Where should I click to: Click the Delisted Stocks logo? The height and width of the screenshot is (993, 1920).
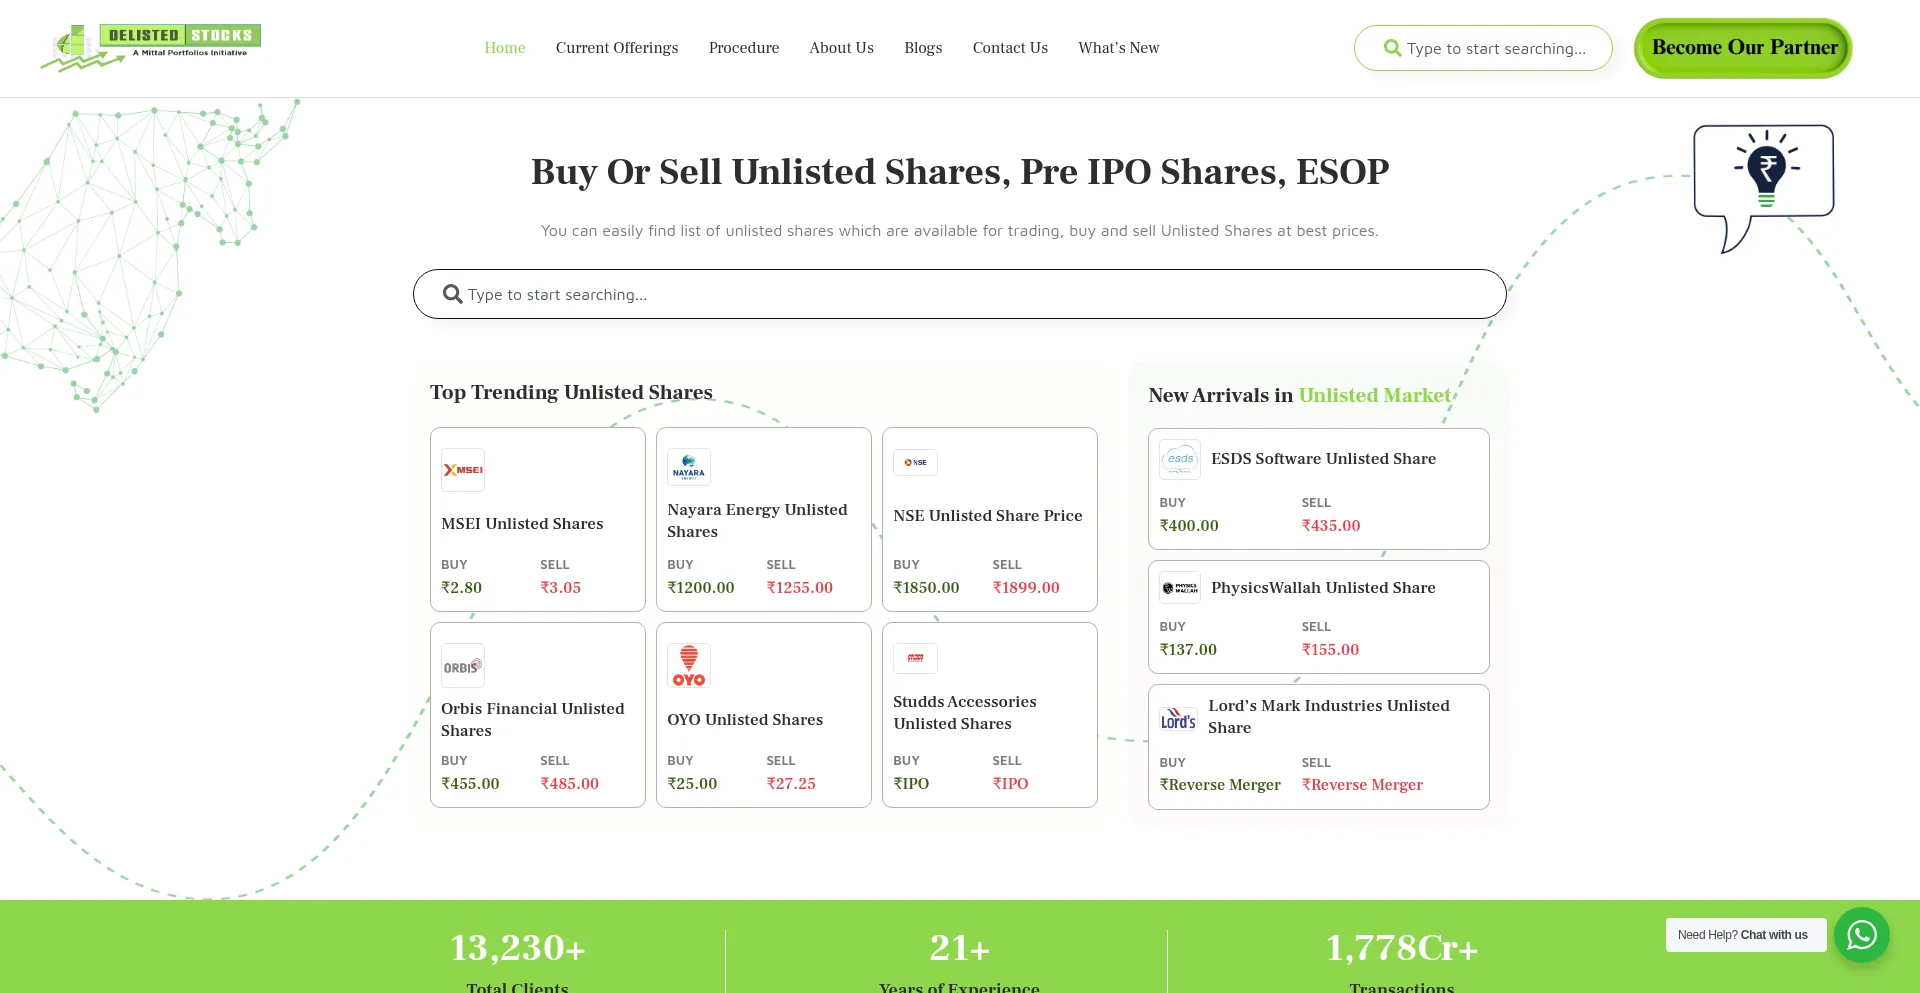click(151, 47)
